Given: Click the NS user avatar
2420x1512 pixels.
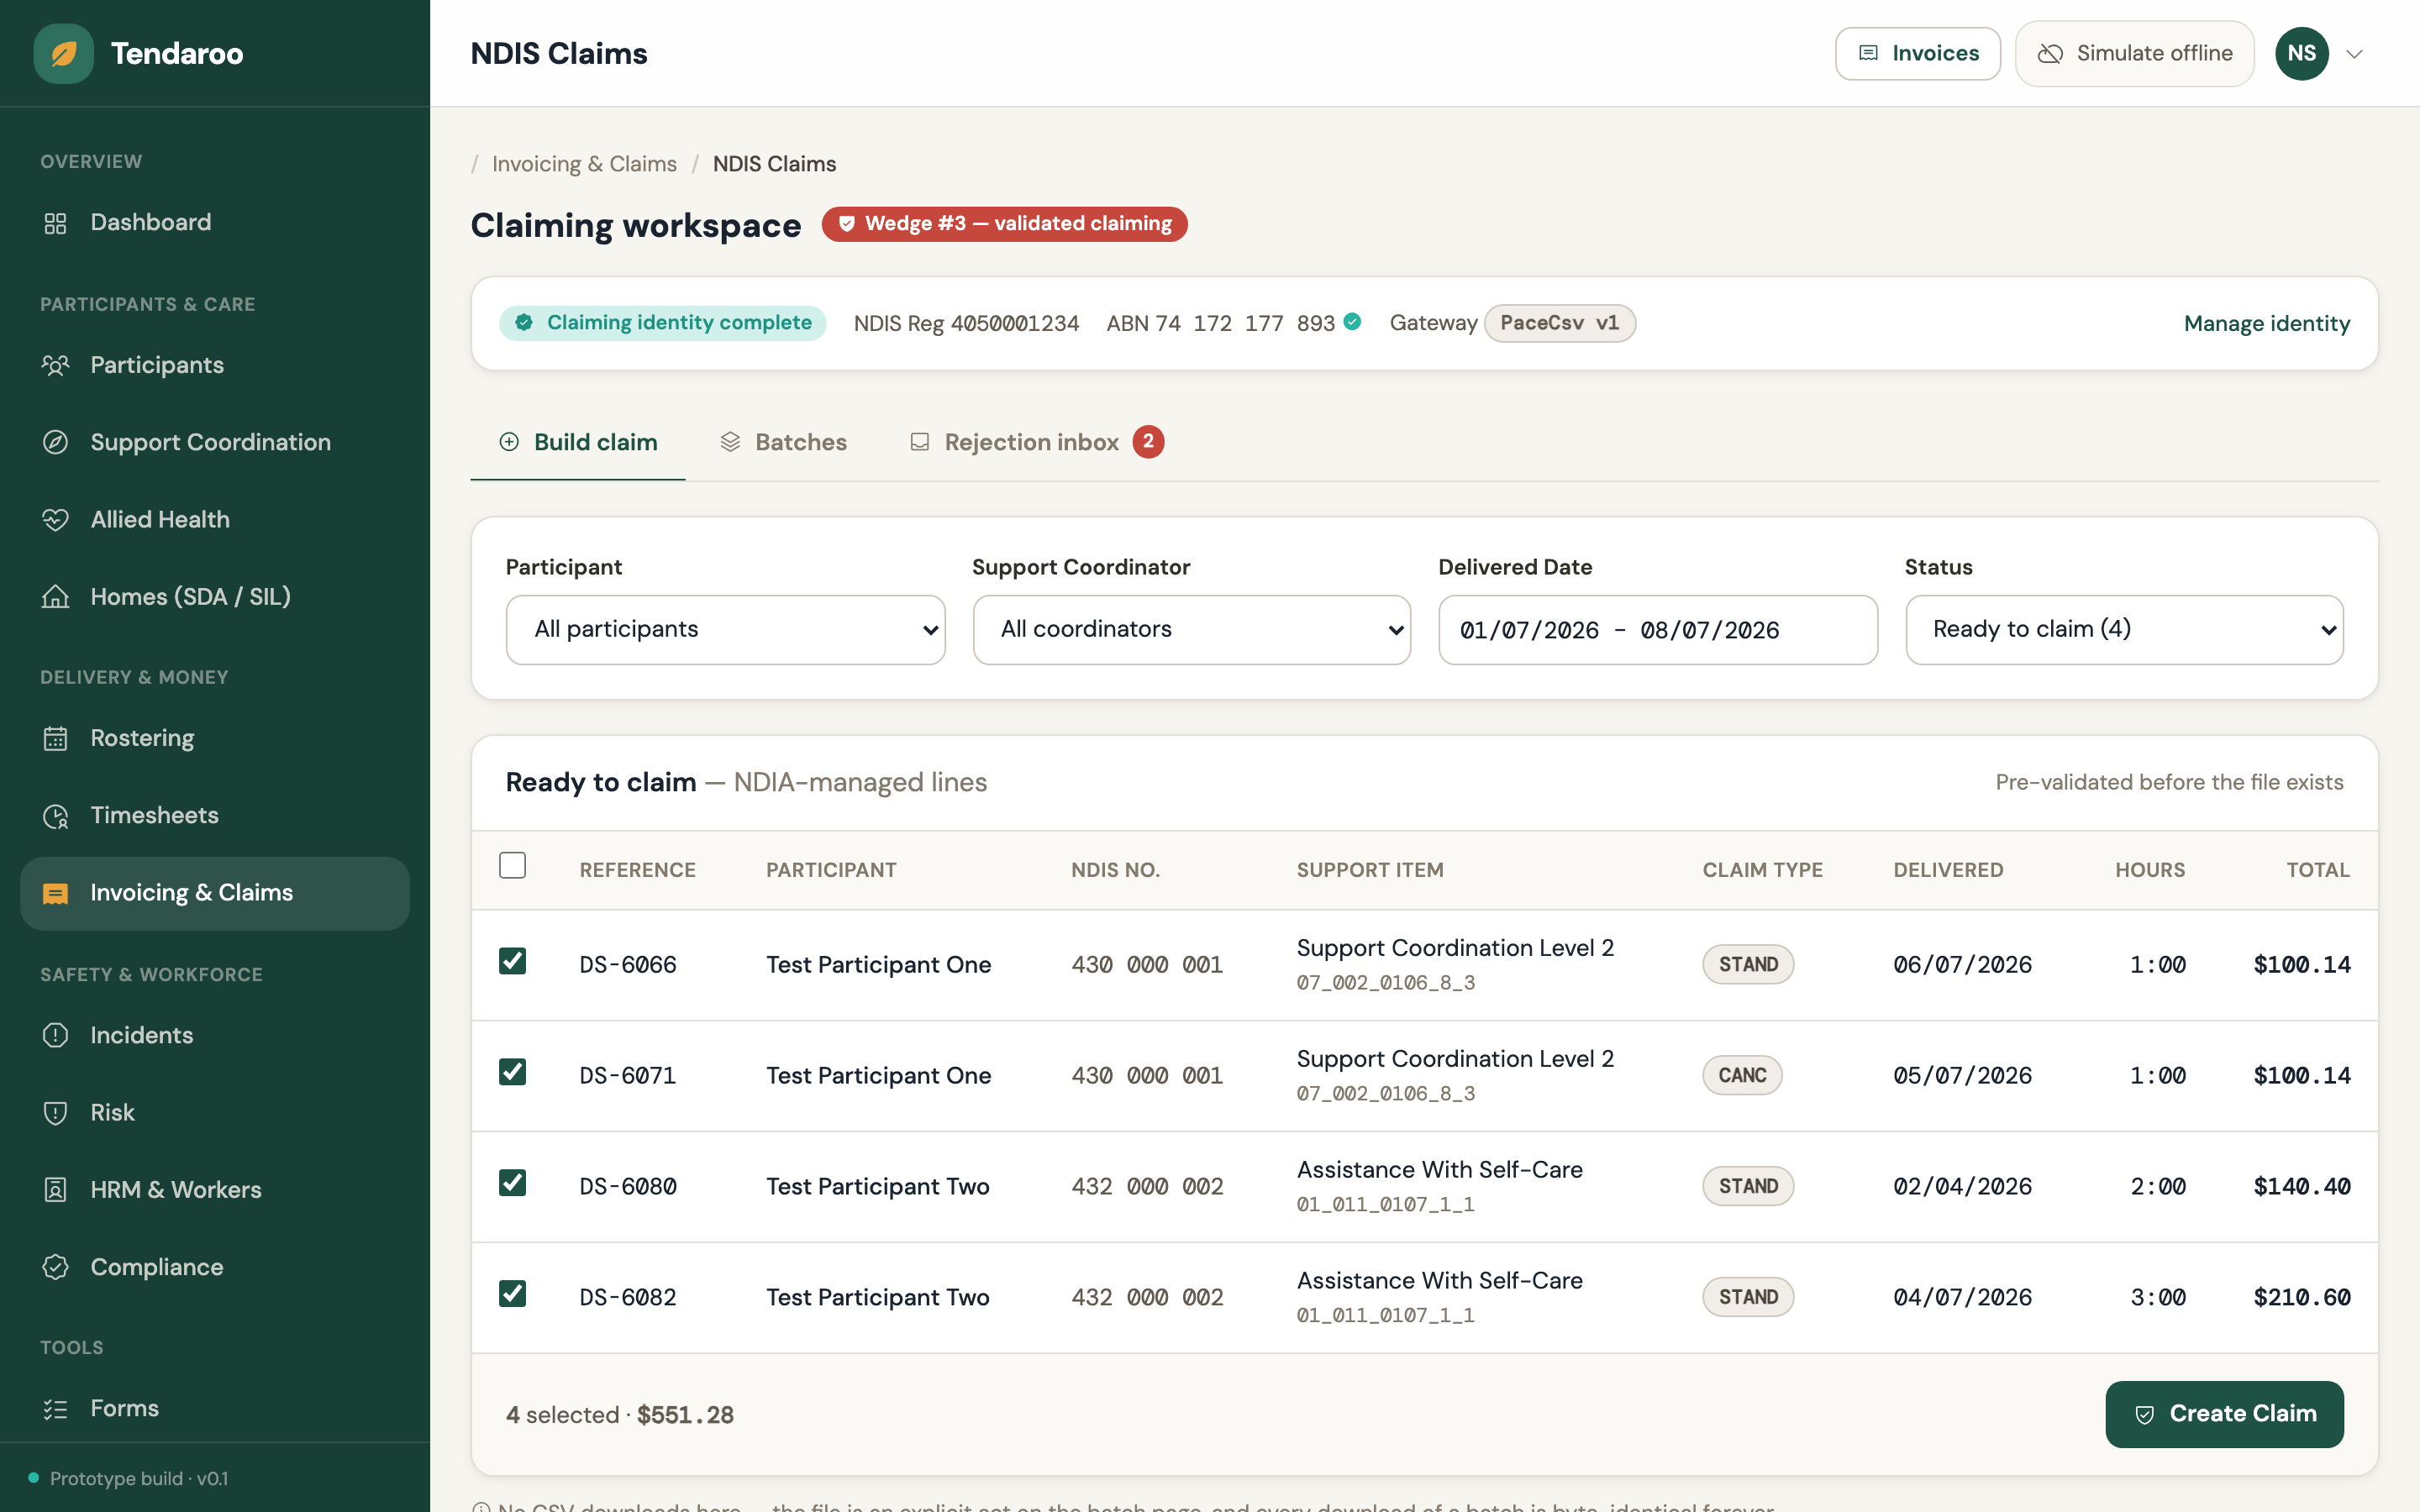Looking at the screenshot, I should coord(2301,53).
